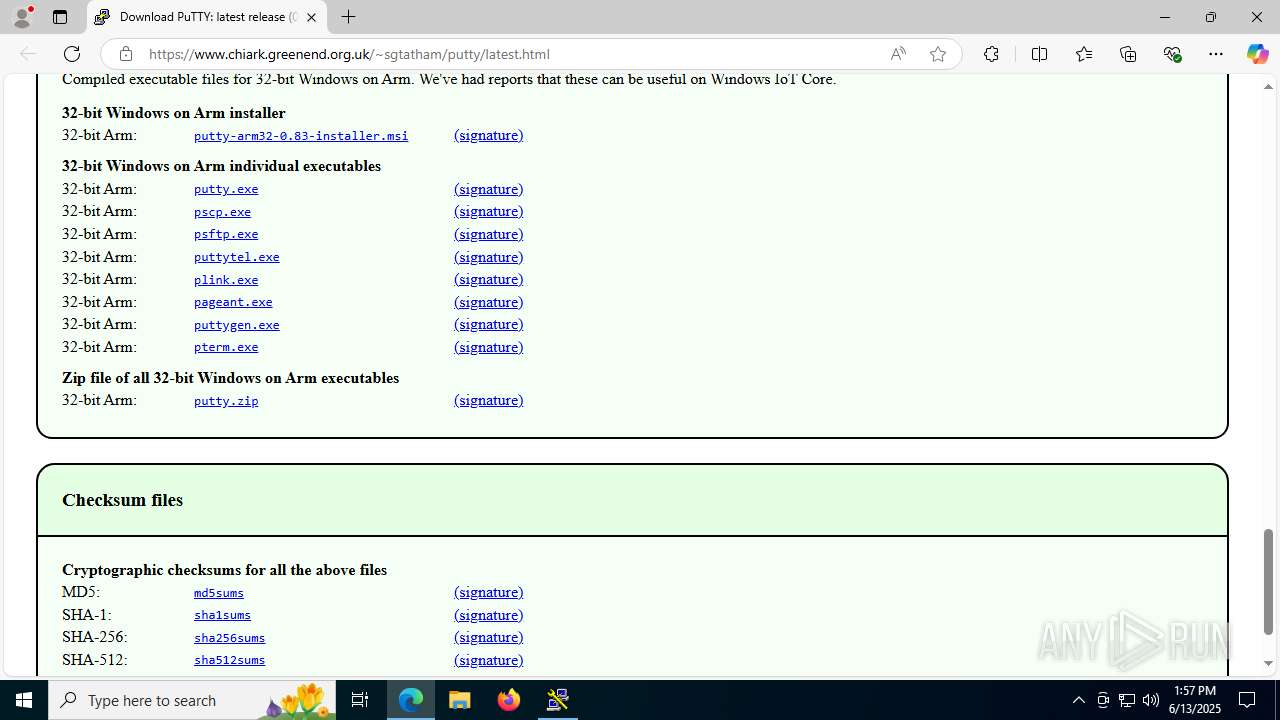Open signature for pageant.exe
1280x720 pixels.
[x=488, y=302]
